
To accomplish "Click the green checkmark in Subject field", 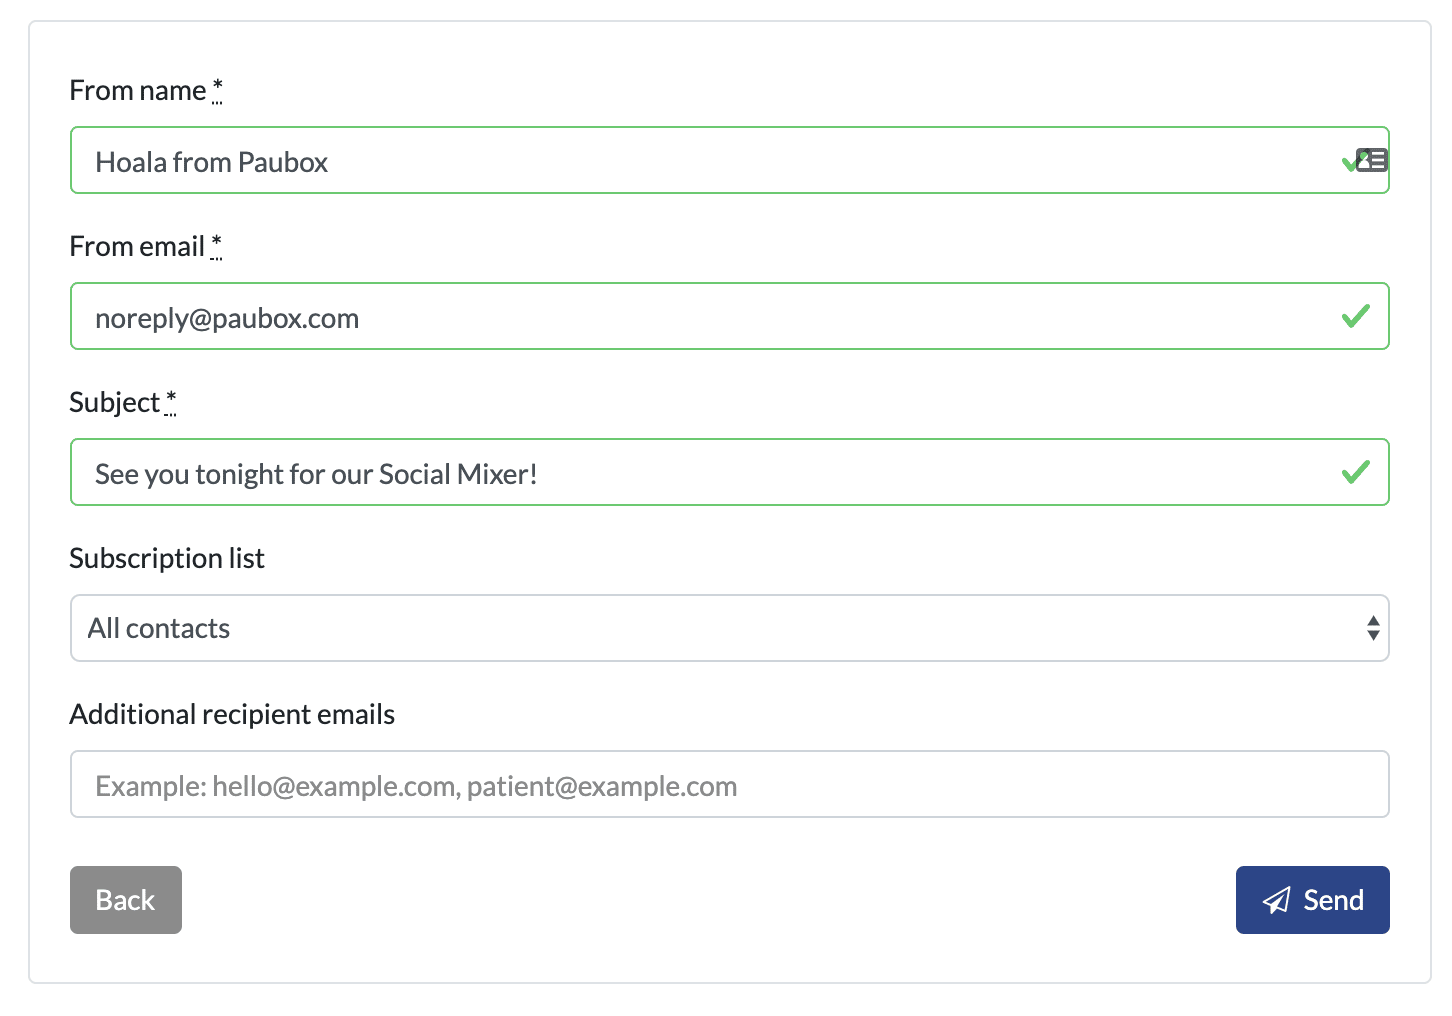I will pyautogui.click(x=1355, y=472).
